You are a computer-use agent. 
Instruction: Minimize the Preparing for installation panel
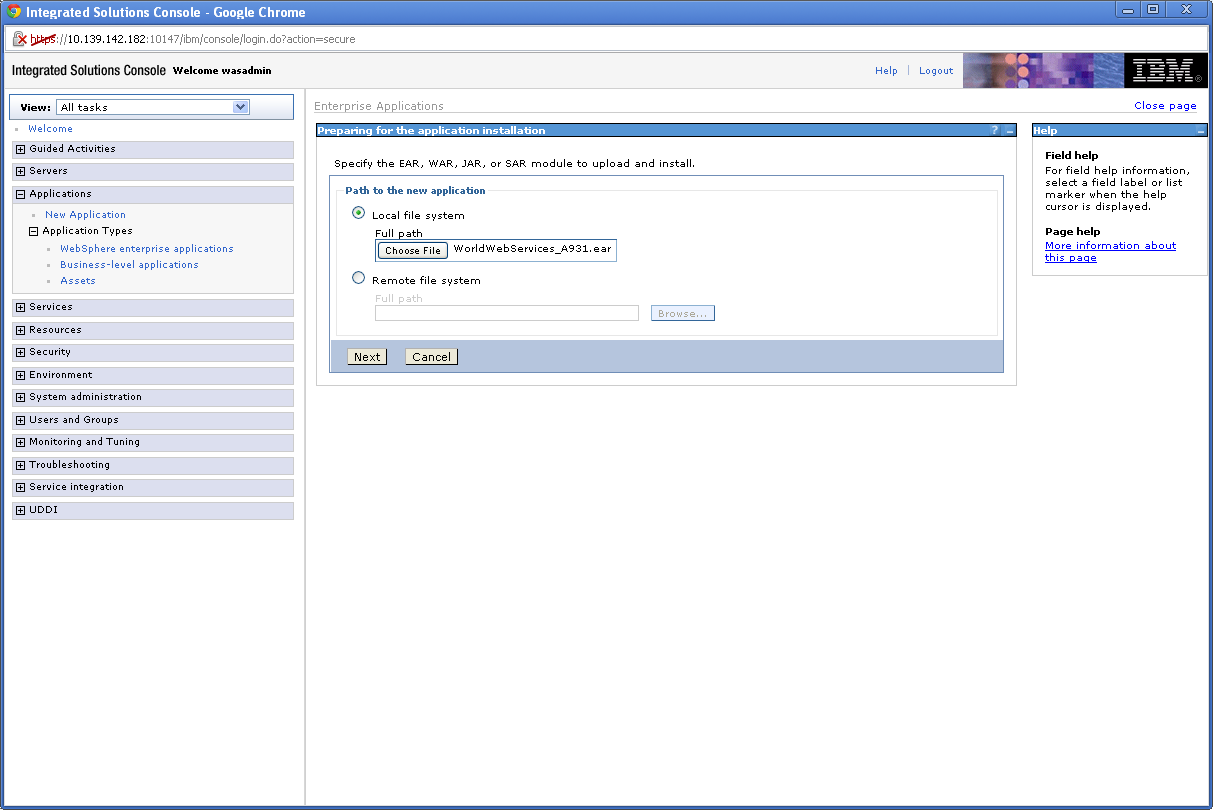pos(1009,131)
